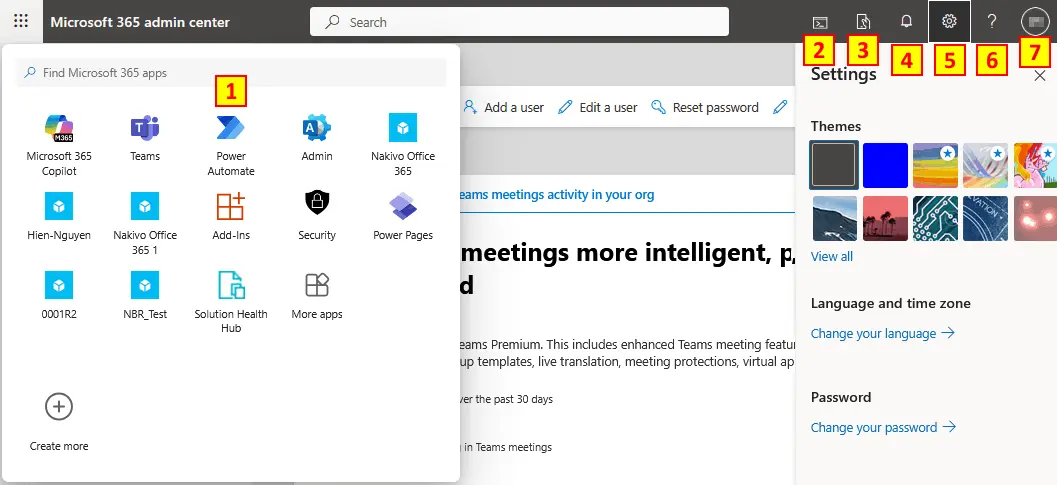Click Change your language link
This screenshot has width=1057, height=485.
click(x=882, y=333)
